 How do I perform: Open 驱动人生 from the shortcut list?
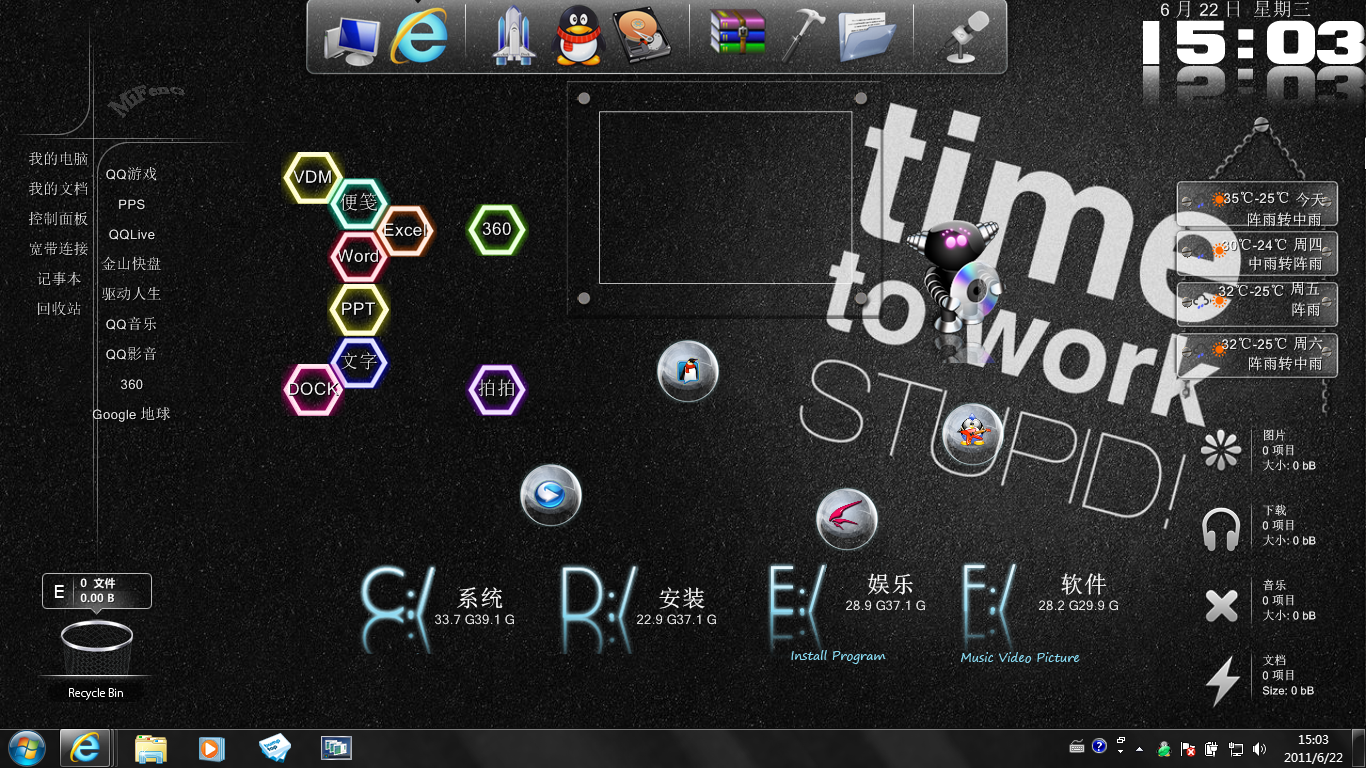pyautogui.click(x=131, y=294)
